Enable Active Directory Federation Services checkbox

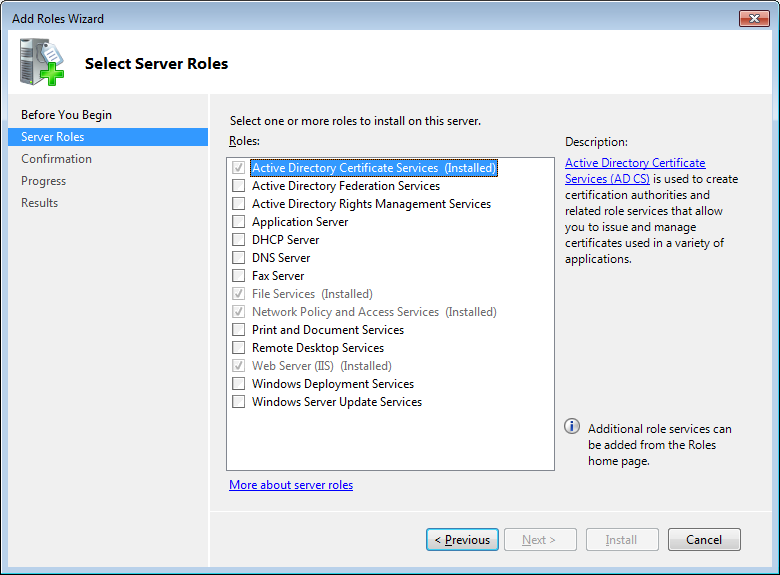[x=238, y=186]
